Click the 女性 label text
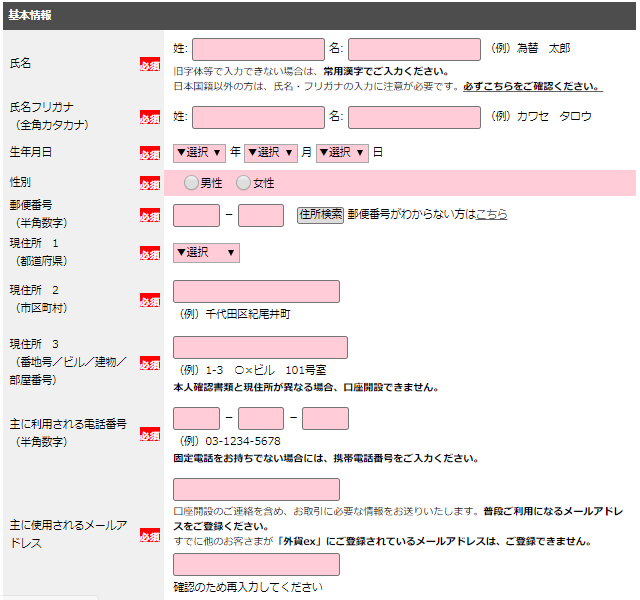Image resolution: width=640 pixels, height=600 pixels. click(x=264, y=184)
